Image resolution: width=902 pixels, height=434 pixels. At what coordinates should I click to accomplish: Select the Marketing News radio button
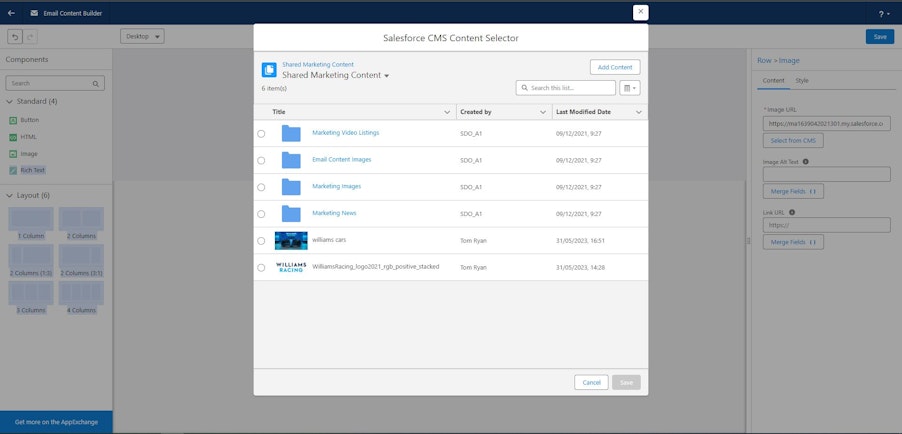[261, 214]
